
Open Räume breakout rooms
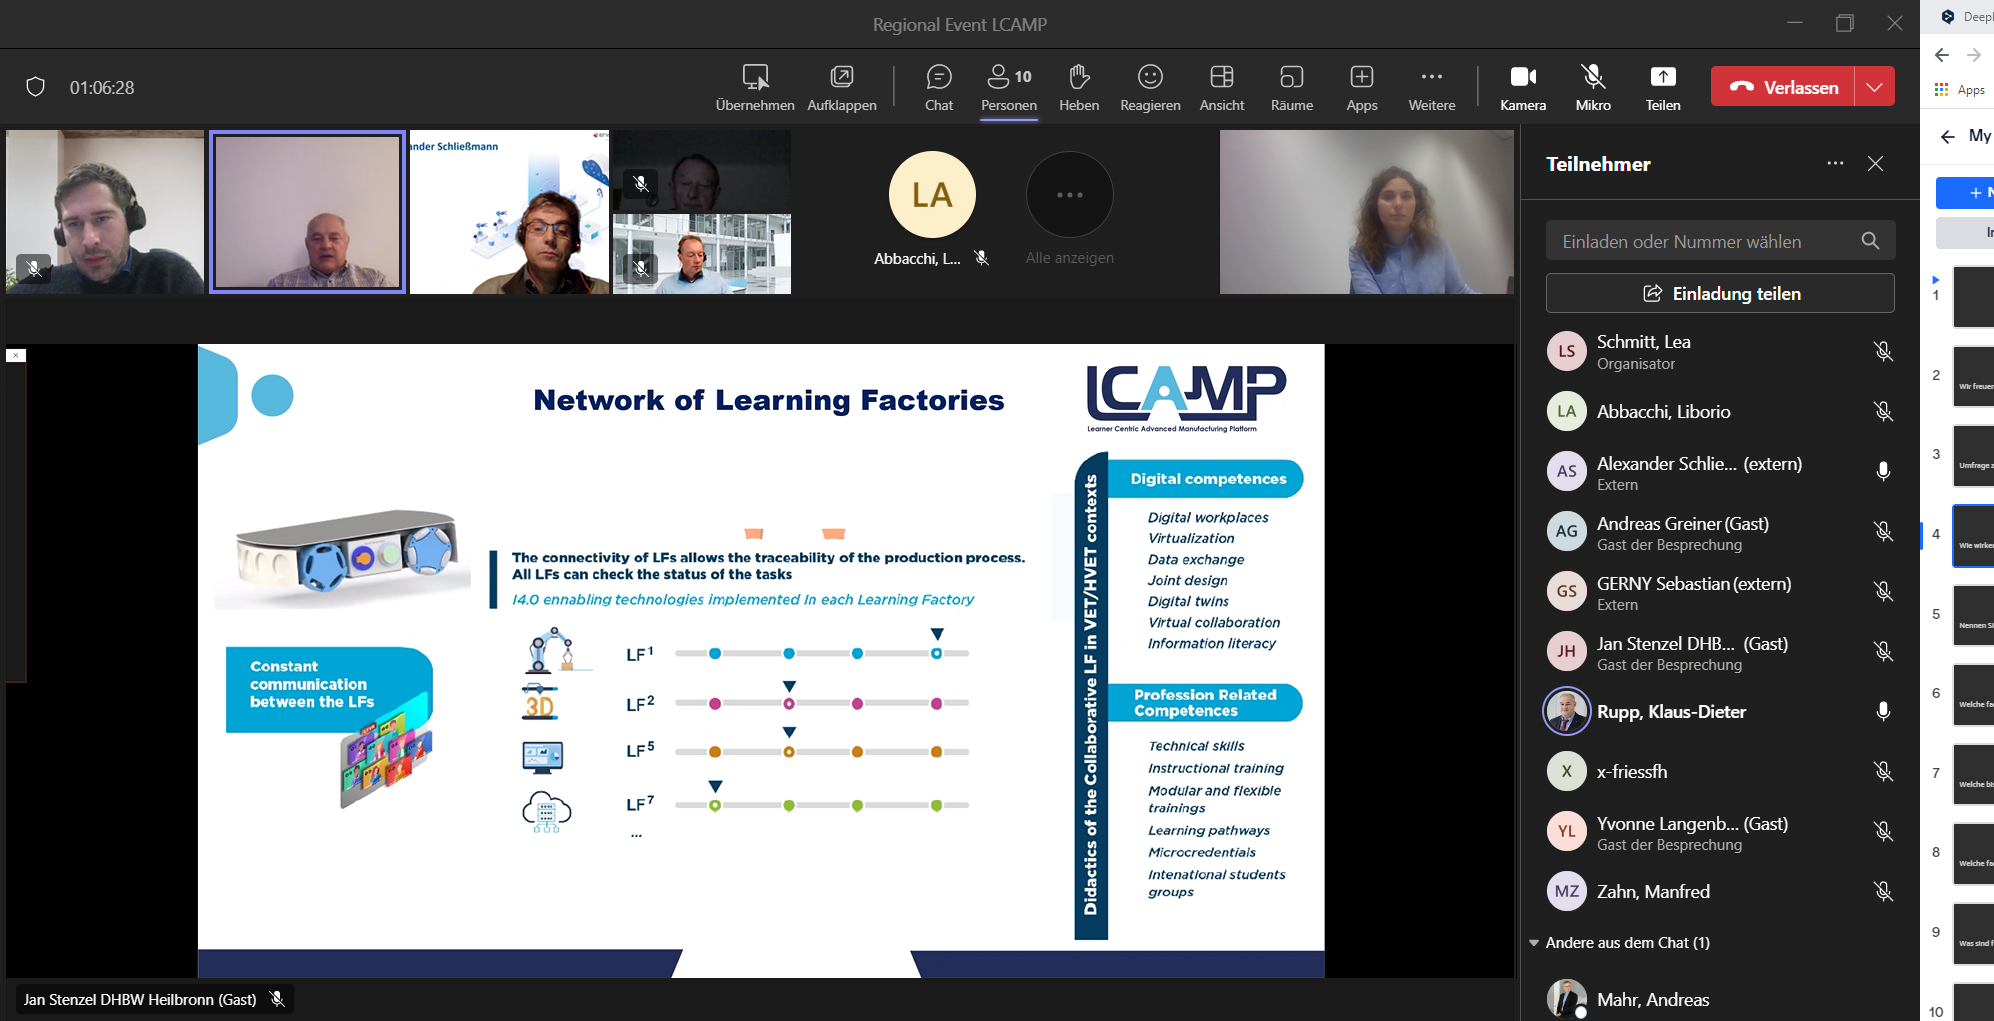pos(1291,87)
